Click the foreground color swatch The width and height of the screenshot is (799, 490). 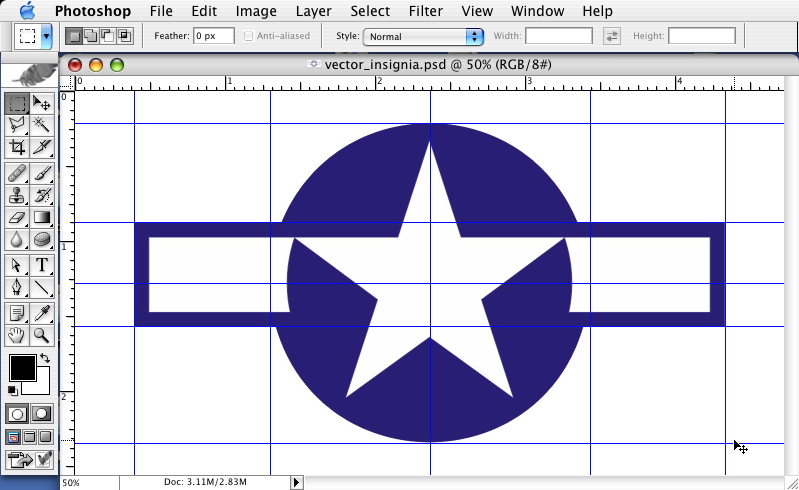click(22, 368)
